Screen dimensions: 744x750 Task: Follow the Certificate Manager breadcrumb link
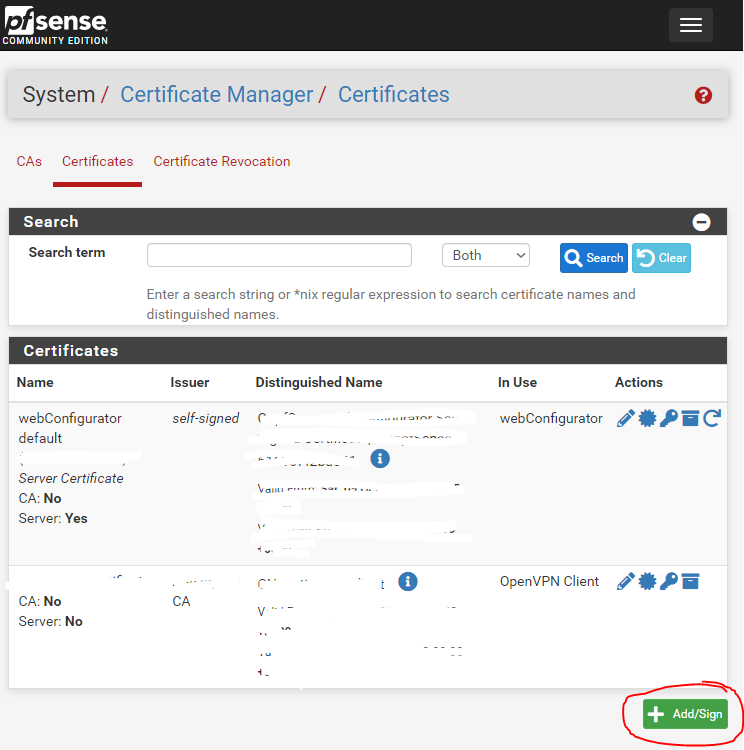(x=217, y=94)
